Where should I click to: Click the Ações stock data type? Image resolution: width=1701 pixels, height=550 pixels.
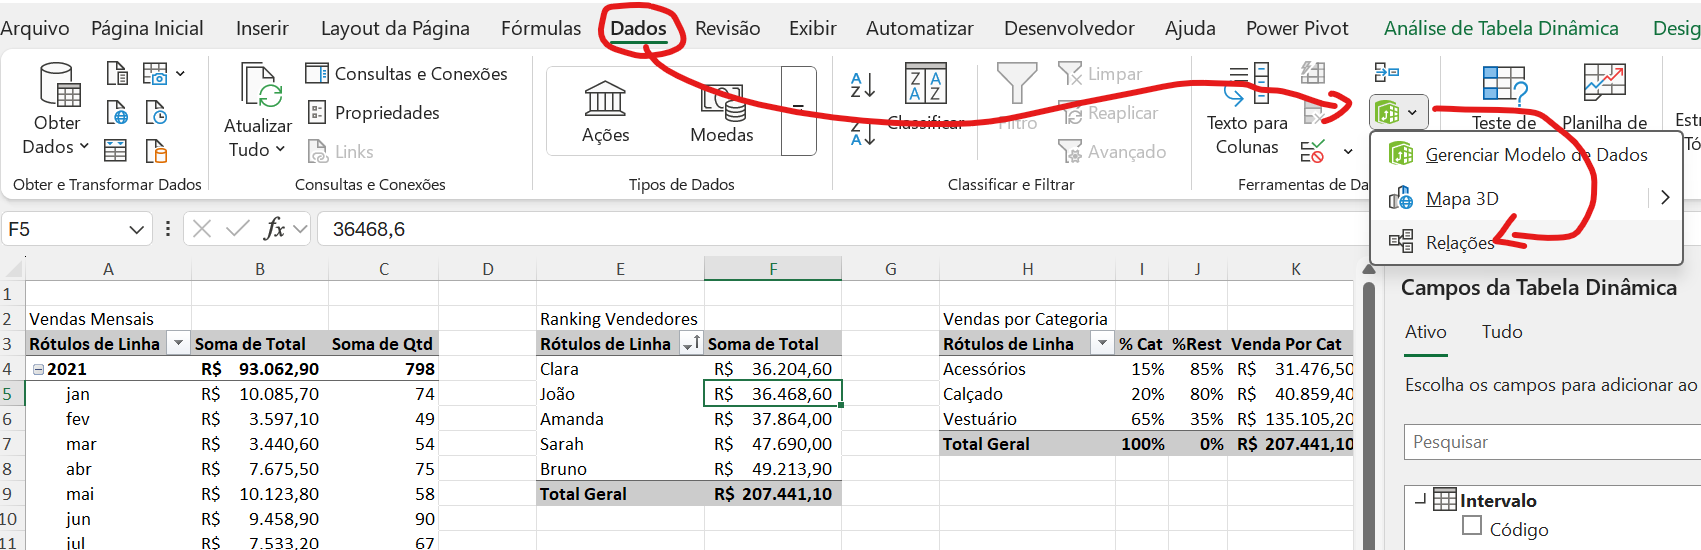coord(606,111)
